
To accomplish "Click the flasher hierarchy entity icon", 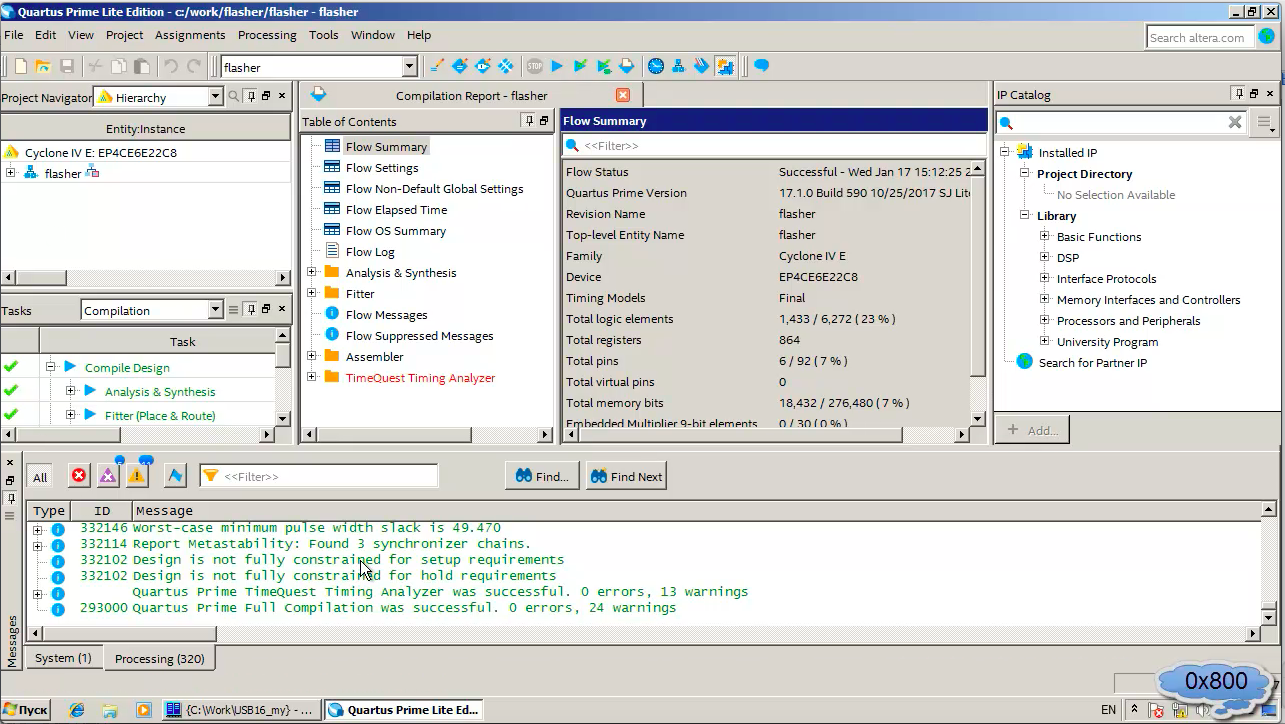I will coord(30,173).
